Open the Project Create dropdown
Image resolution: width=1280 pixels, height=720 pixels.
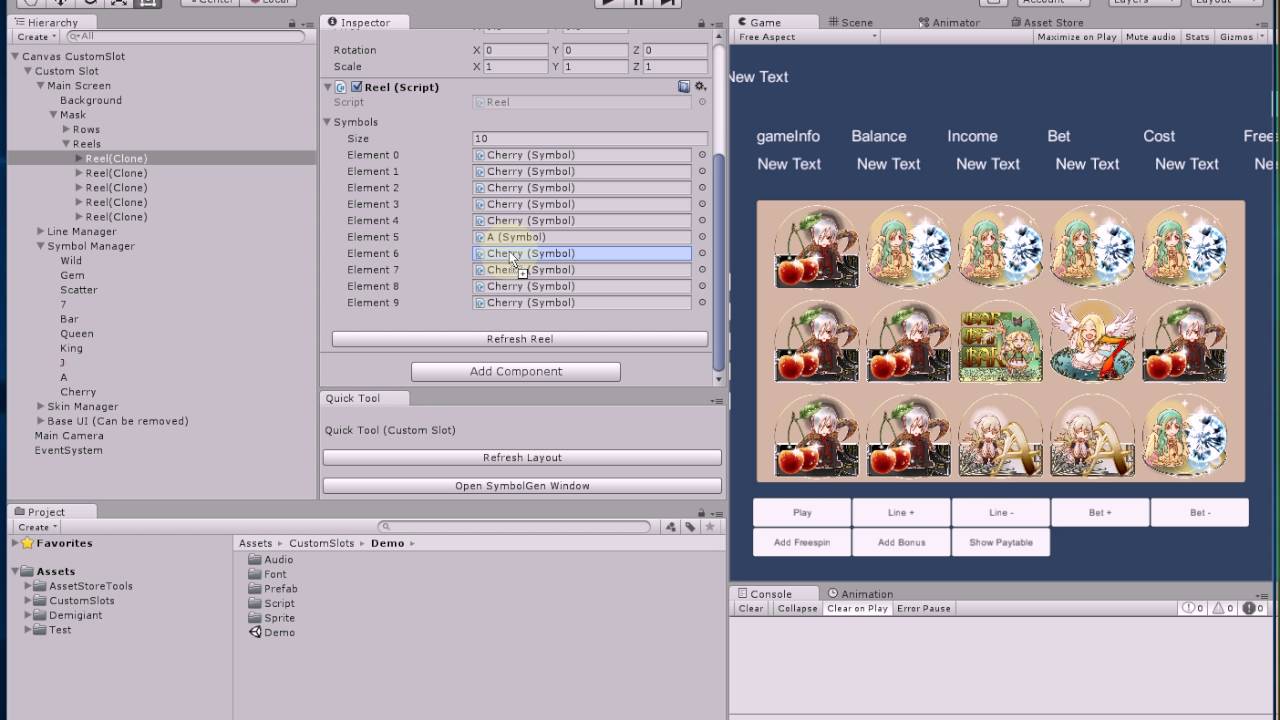tap(37, 527)
